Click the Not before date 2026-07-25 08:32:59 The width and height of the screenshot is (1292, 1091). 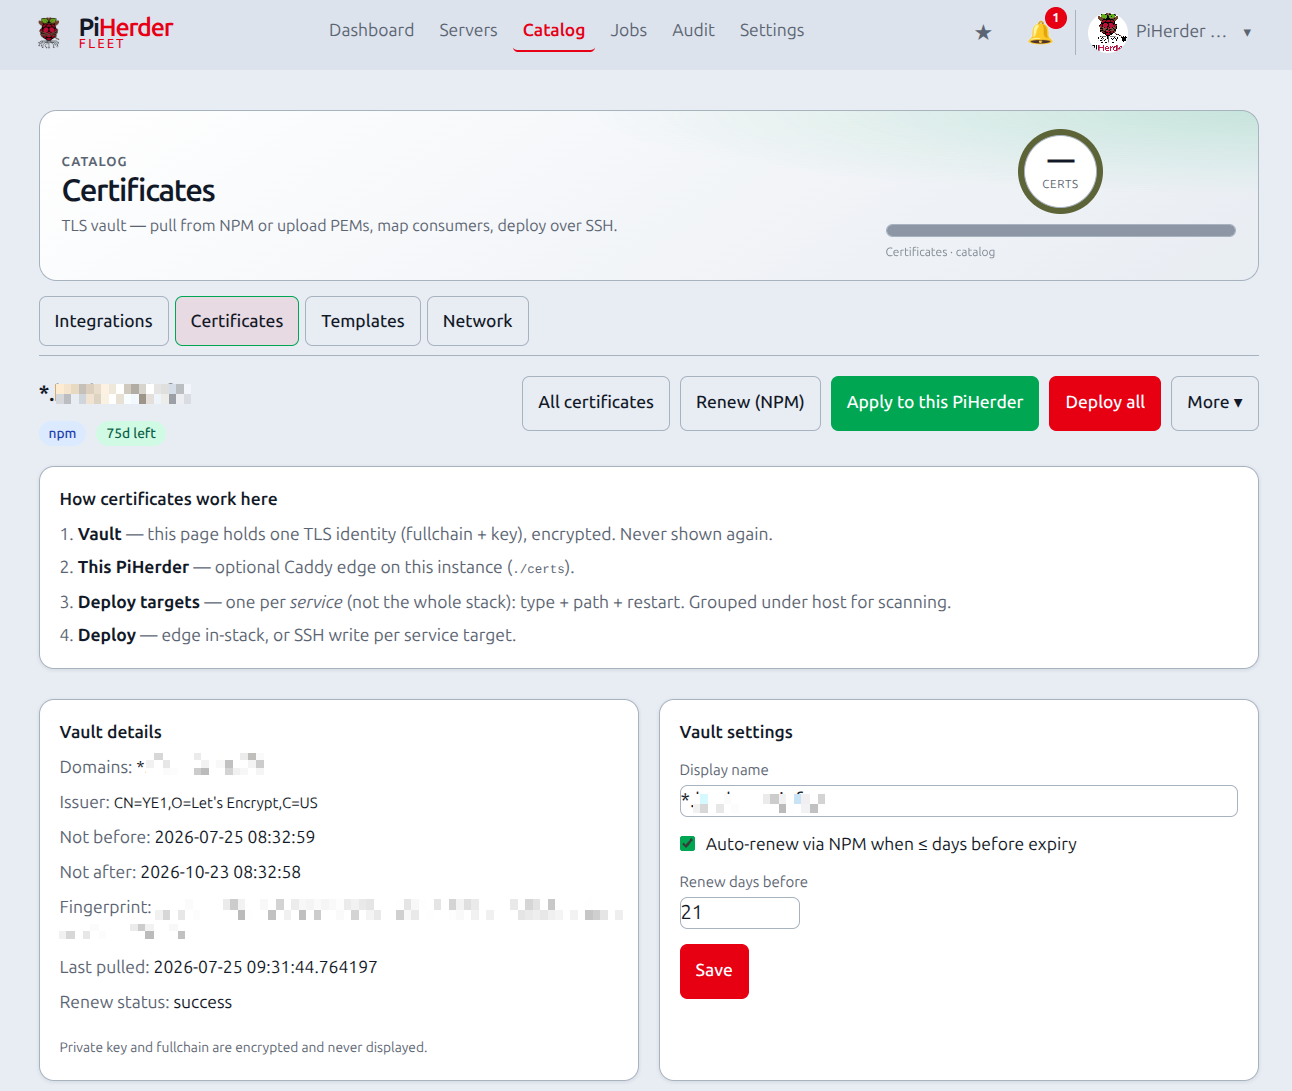(235, 837)
